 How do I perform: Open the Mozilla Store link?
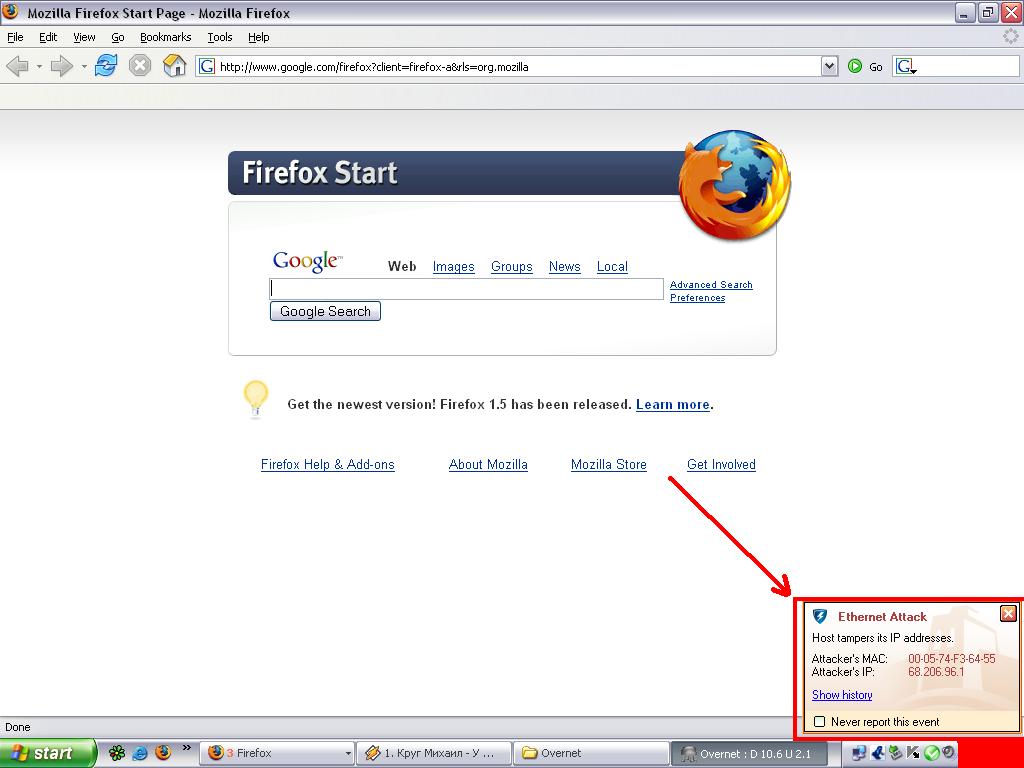pos(609,464)
